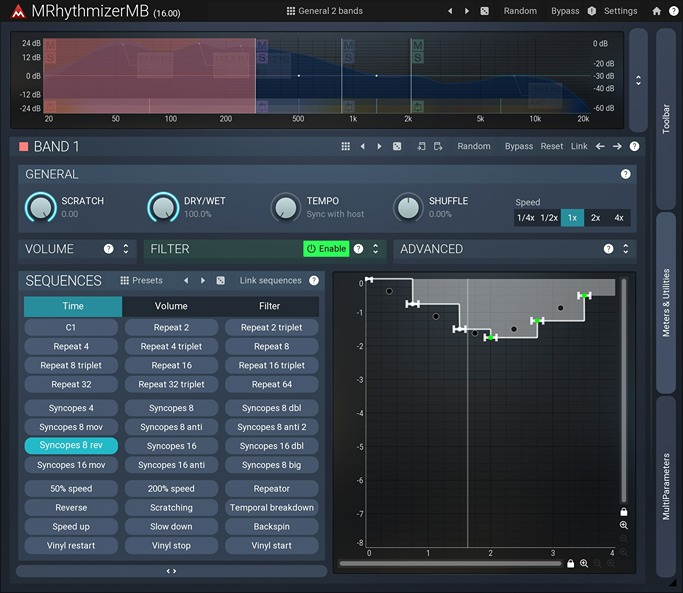683x593 pixels.
Task: Select Vinyl stop preset
Action: (171, 546)
